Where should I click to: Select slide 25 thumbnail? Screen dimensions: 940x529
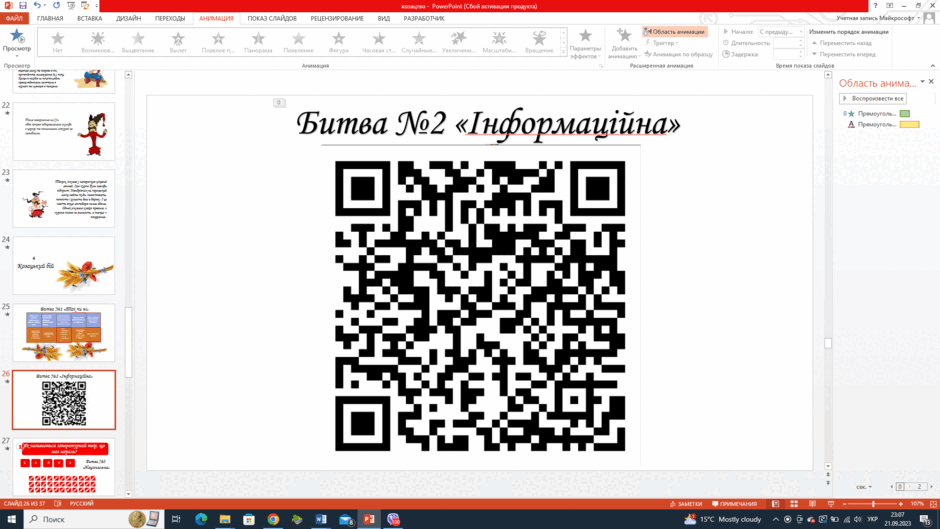coord(64,332)
